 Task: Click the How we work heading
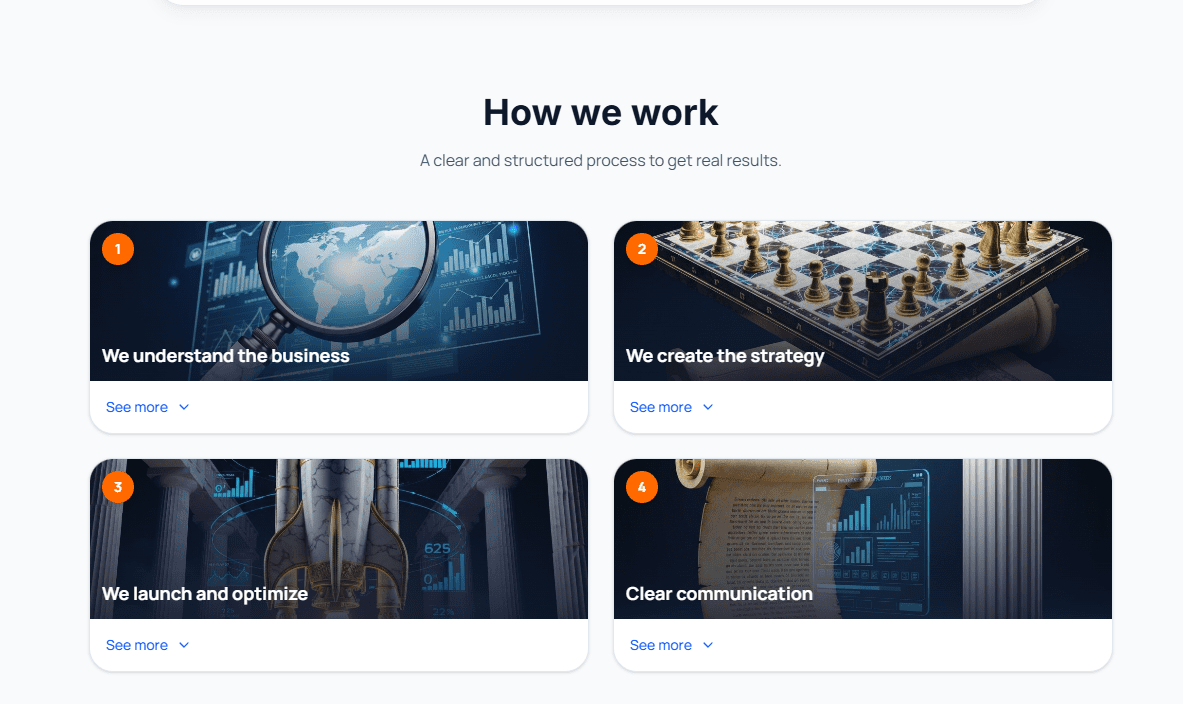click(601, 112)
